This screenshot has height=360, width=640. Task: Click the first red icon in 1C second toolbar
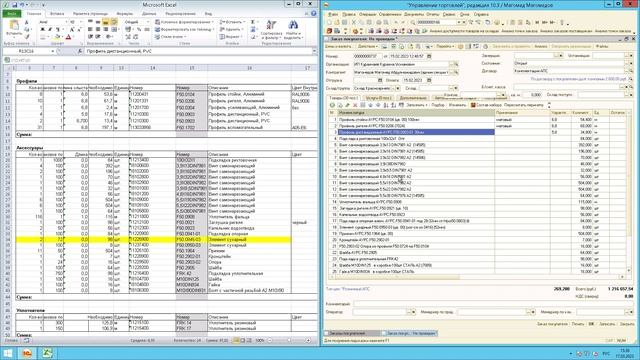pos(329,31)
